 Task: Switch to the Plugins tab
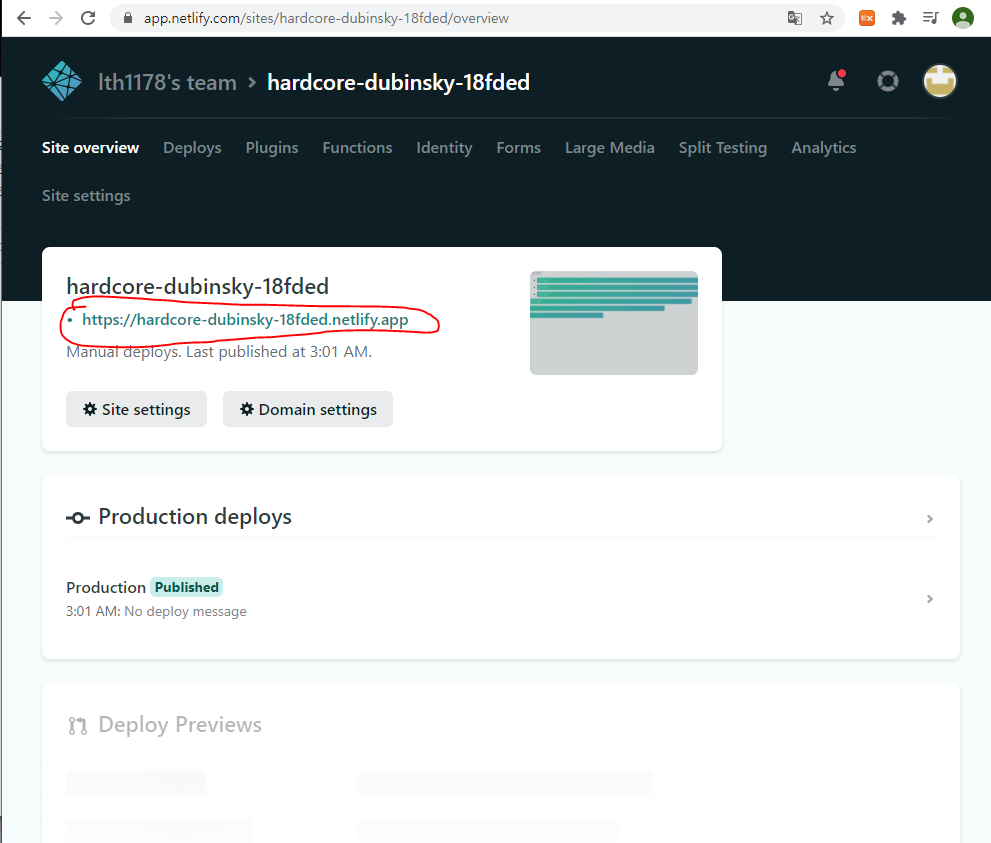(x=272, y=148)
